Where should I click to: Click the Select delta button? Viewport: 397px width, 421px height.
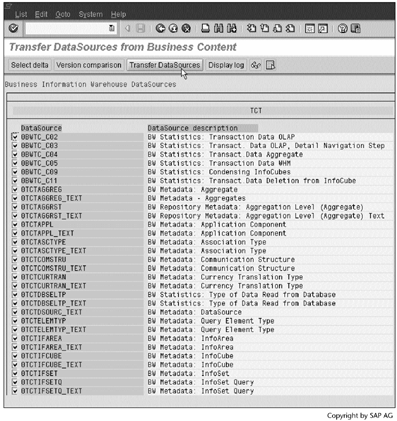[29, 65]
